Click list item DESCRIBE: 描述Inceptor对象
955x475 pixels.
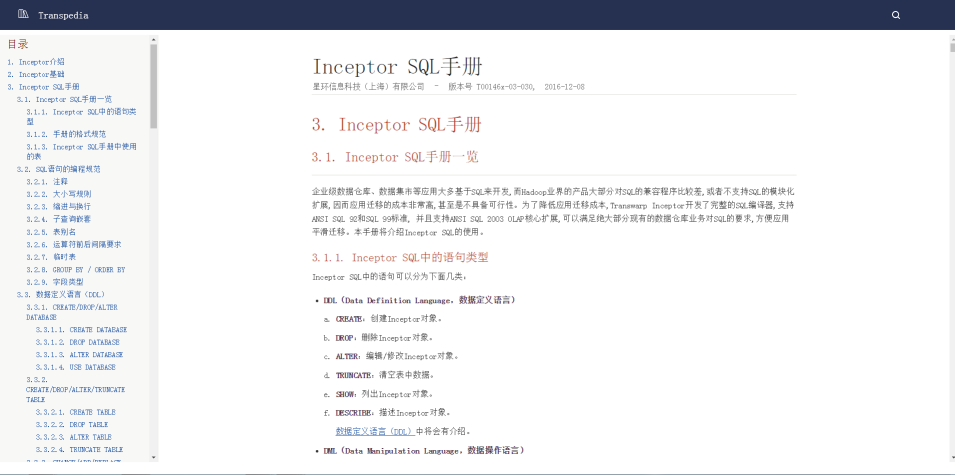[x=393, y=413]
